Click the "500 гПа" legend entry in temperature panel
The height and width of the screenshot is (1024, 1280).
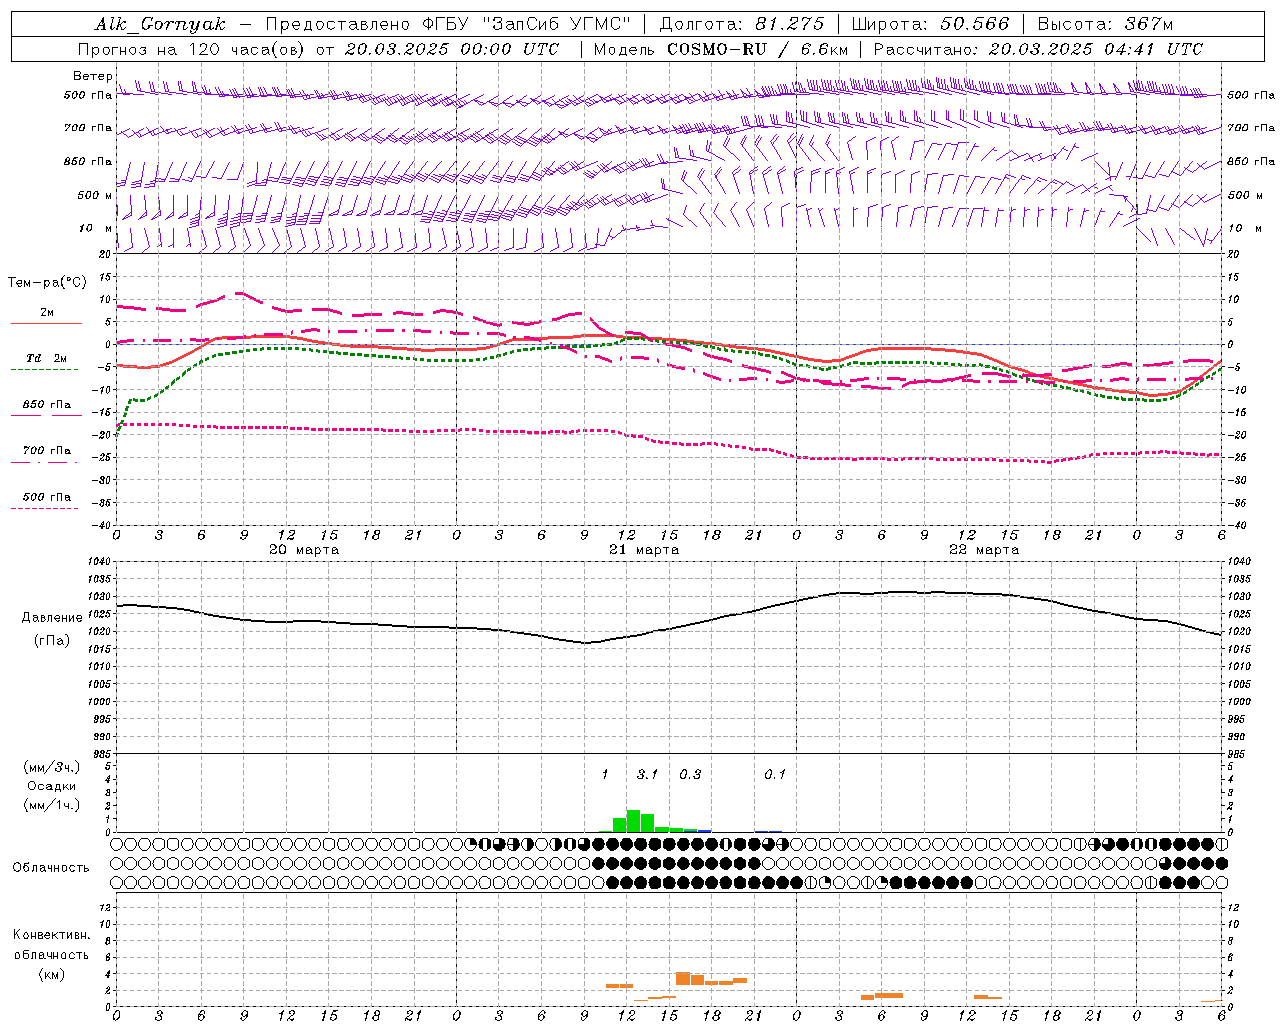pos(46,496)
